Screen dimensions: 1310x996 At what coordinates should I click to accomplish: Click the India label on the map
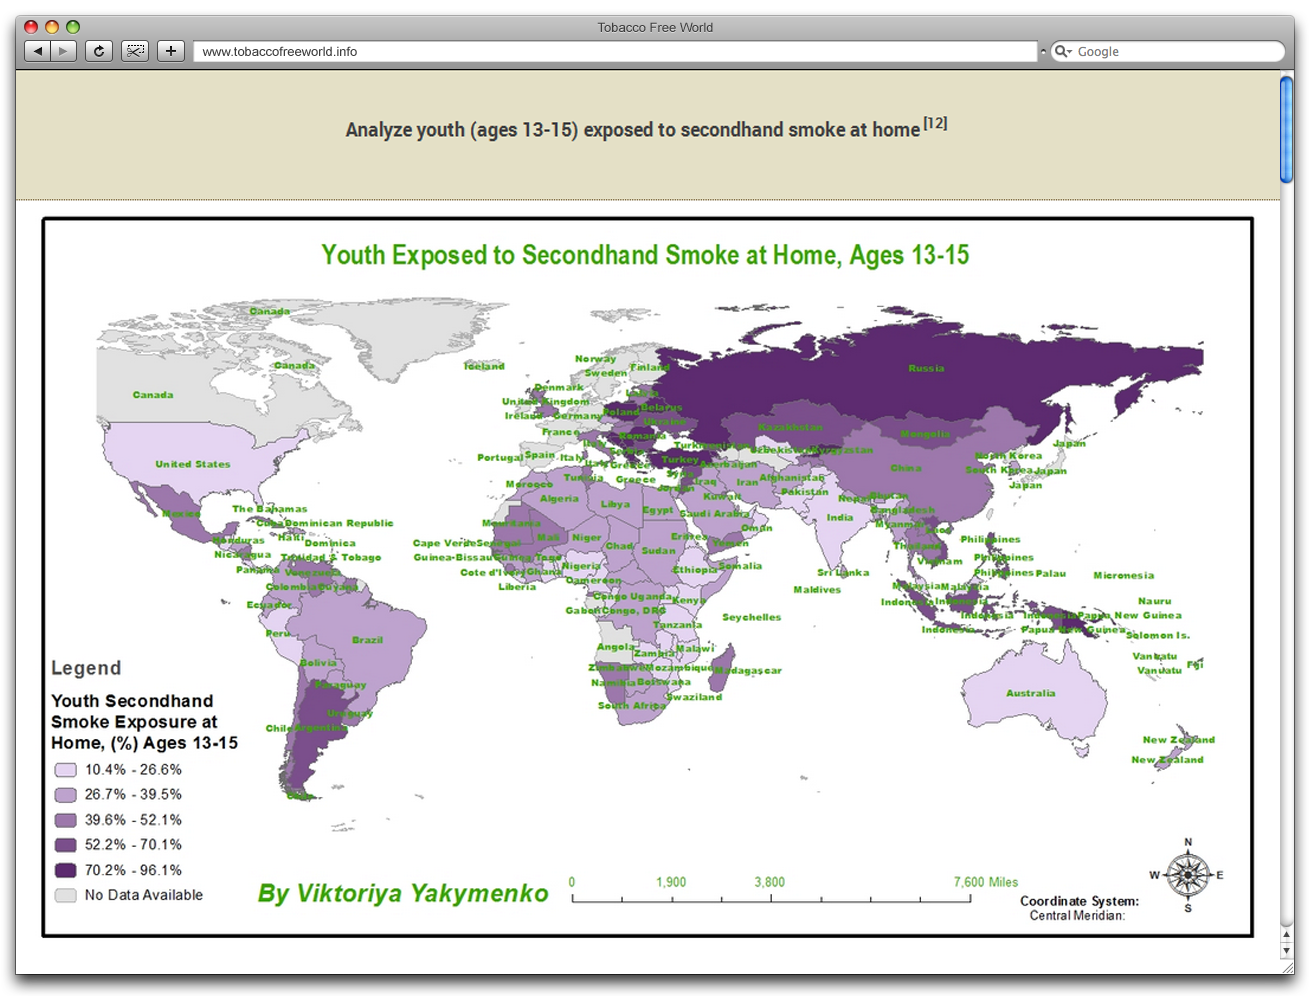840,517
